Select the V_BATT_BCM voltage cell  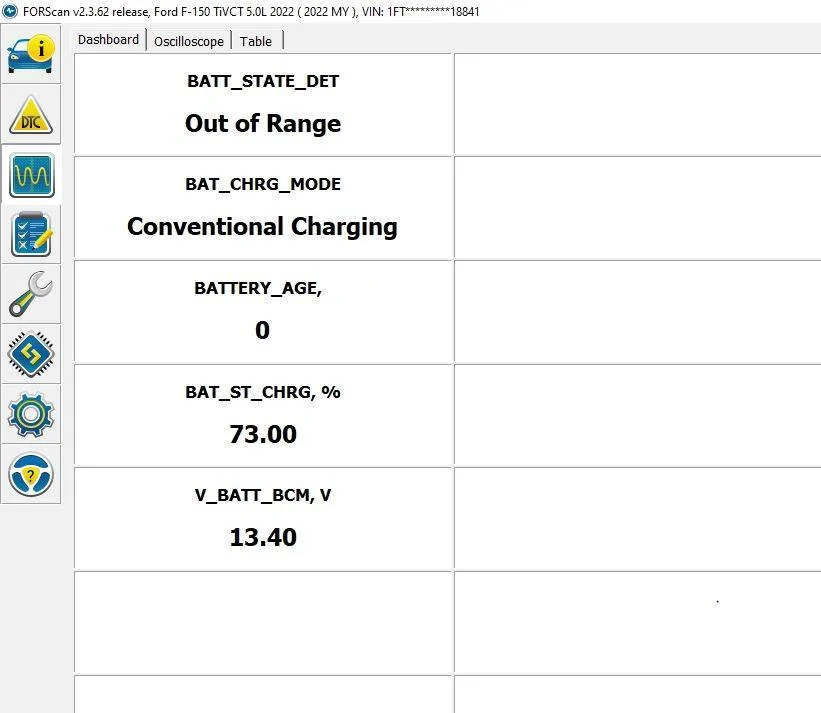[263, 519]
